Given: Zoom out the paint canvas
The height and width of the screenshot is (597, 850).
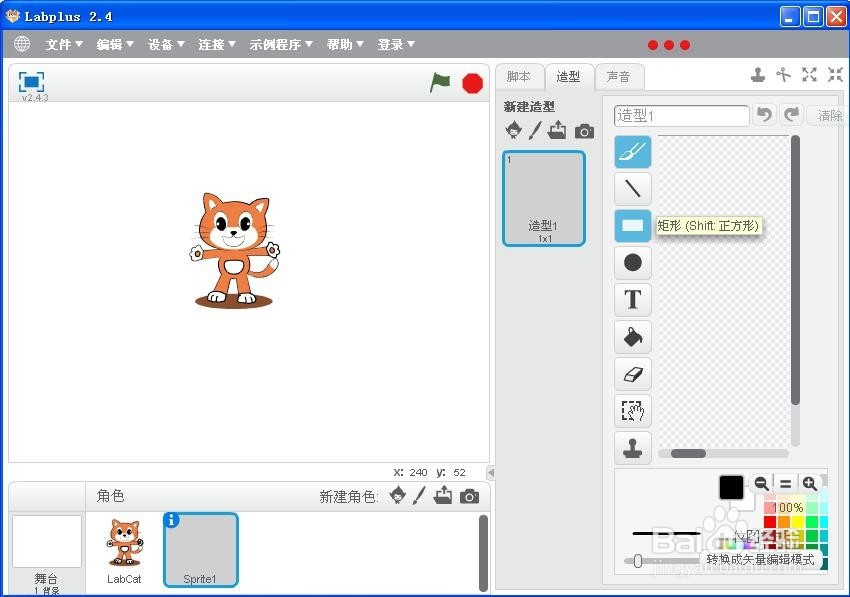Looking at the screenshot, I should click(761, 483).
